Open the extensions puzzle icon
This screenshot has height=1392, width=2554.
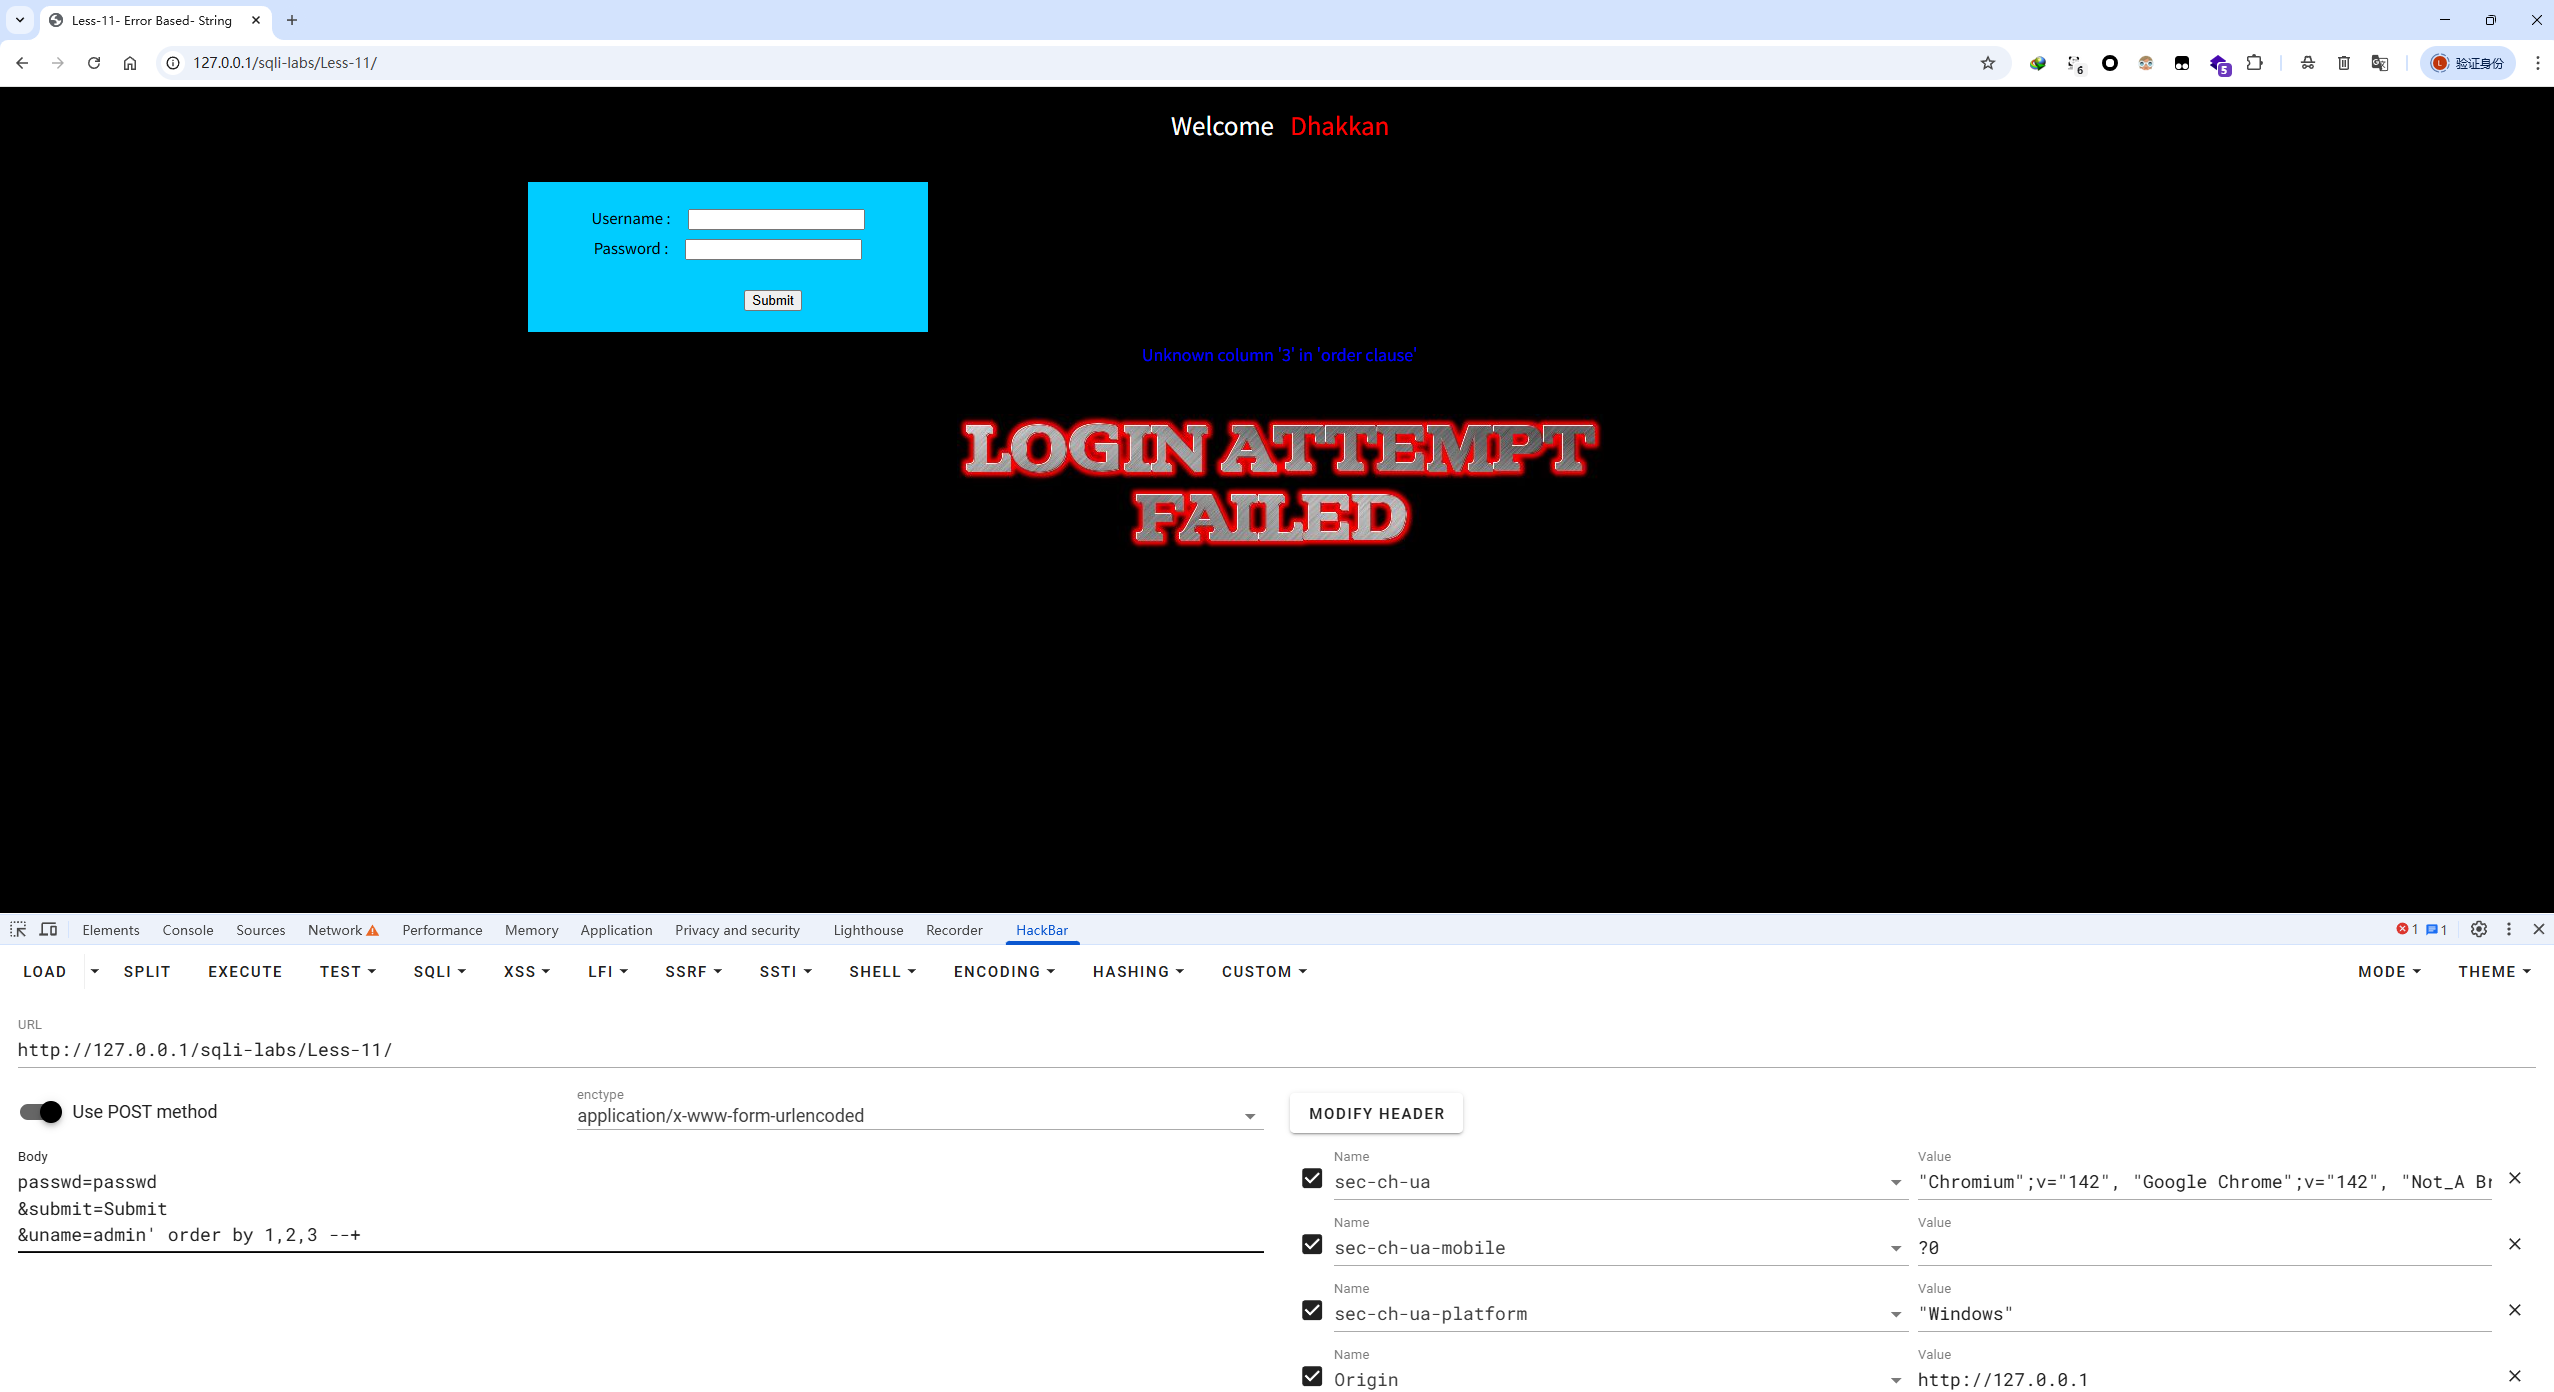(2254, 63)
